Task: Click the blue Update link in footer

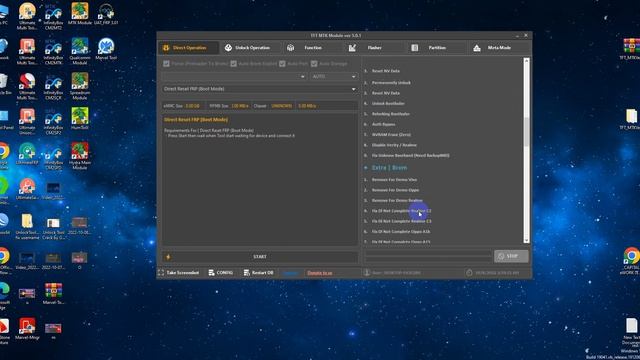Action: (x=290, y=273)
